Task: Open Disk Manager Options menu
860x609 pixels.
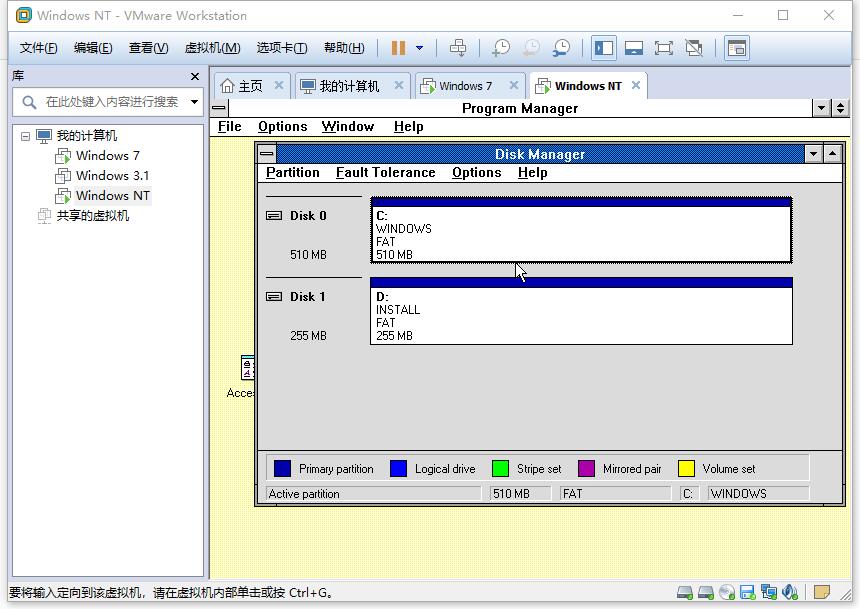Action: (x=477, y=173)
